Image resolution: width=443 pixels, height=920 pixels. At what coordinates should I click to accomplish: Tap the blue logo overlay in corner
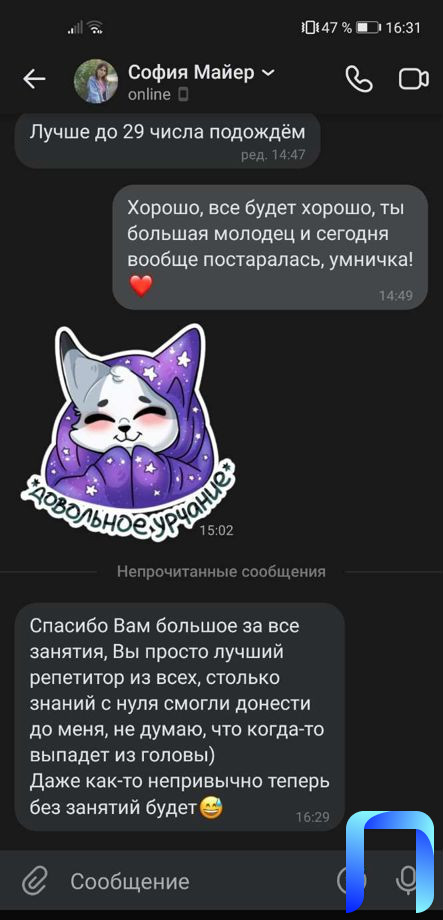(x=390, y=862)
